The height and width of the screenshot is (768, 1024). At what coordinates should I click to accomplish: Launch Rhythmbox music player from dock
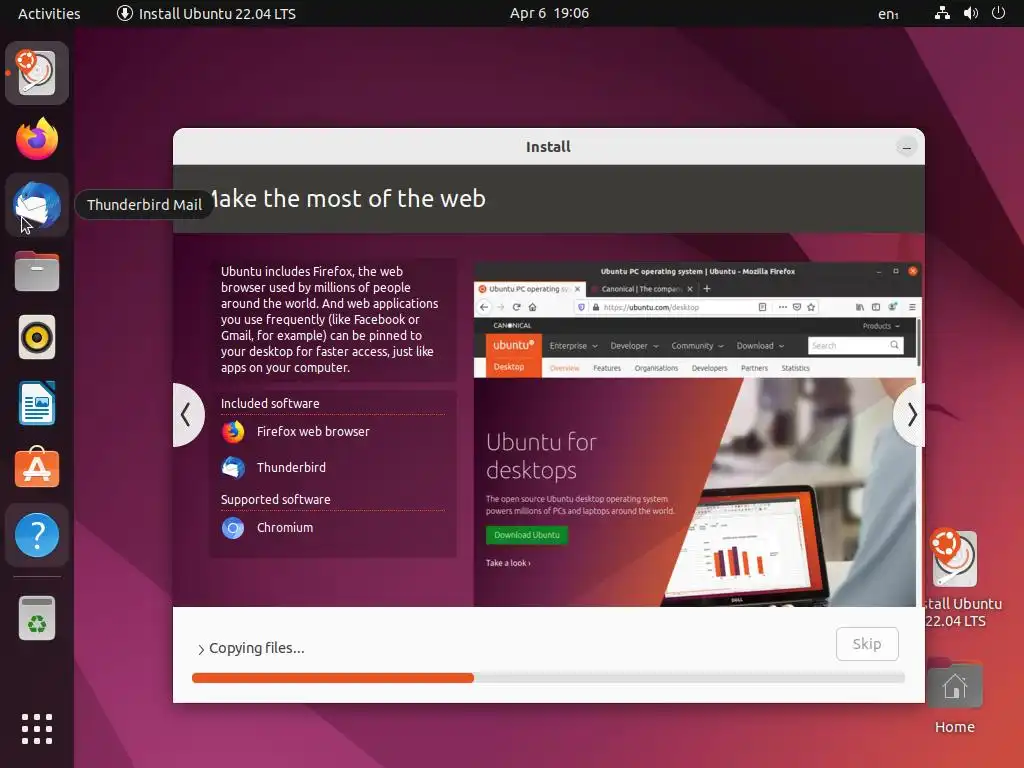tap(37, 337)
